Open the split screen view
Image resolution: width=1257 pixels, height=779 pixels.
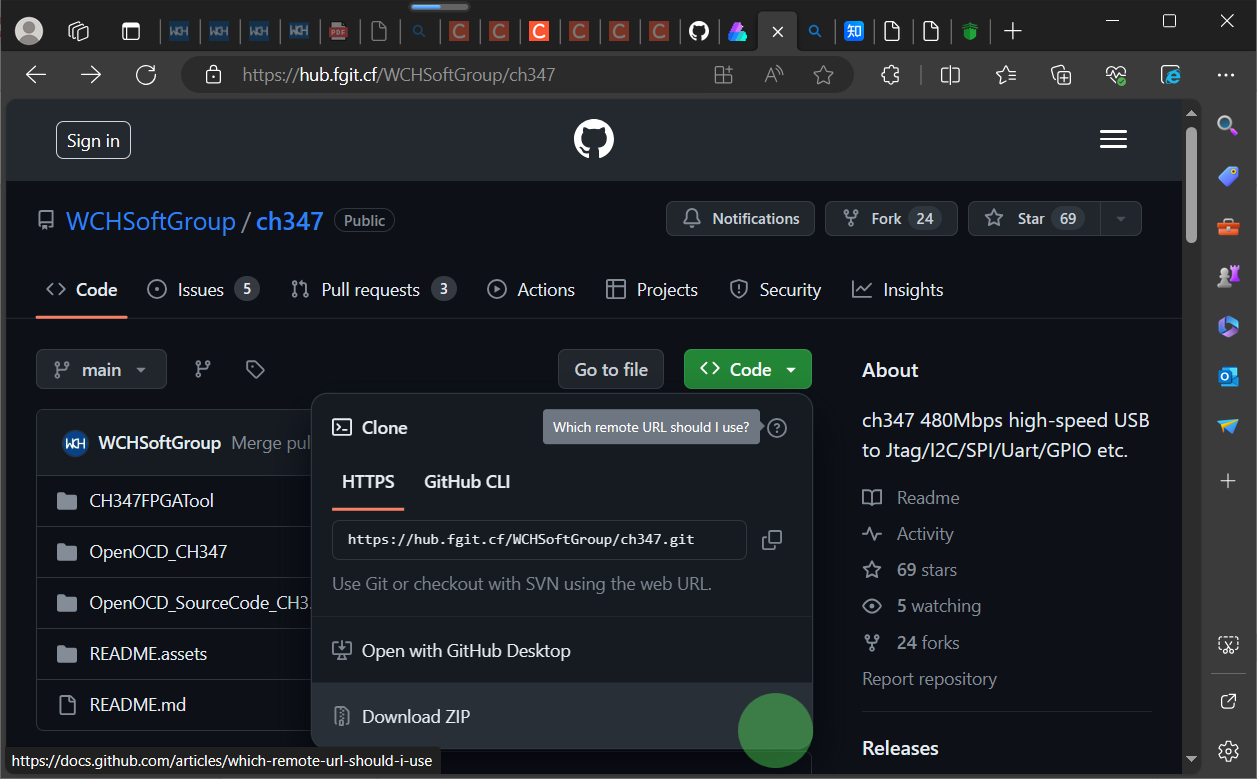tap(950, 75)
